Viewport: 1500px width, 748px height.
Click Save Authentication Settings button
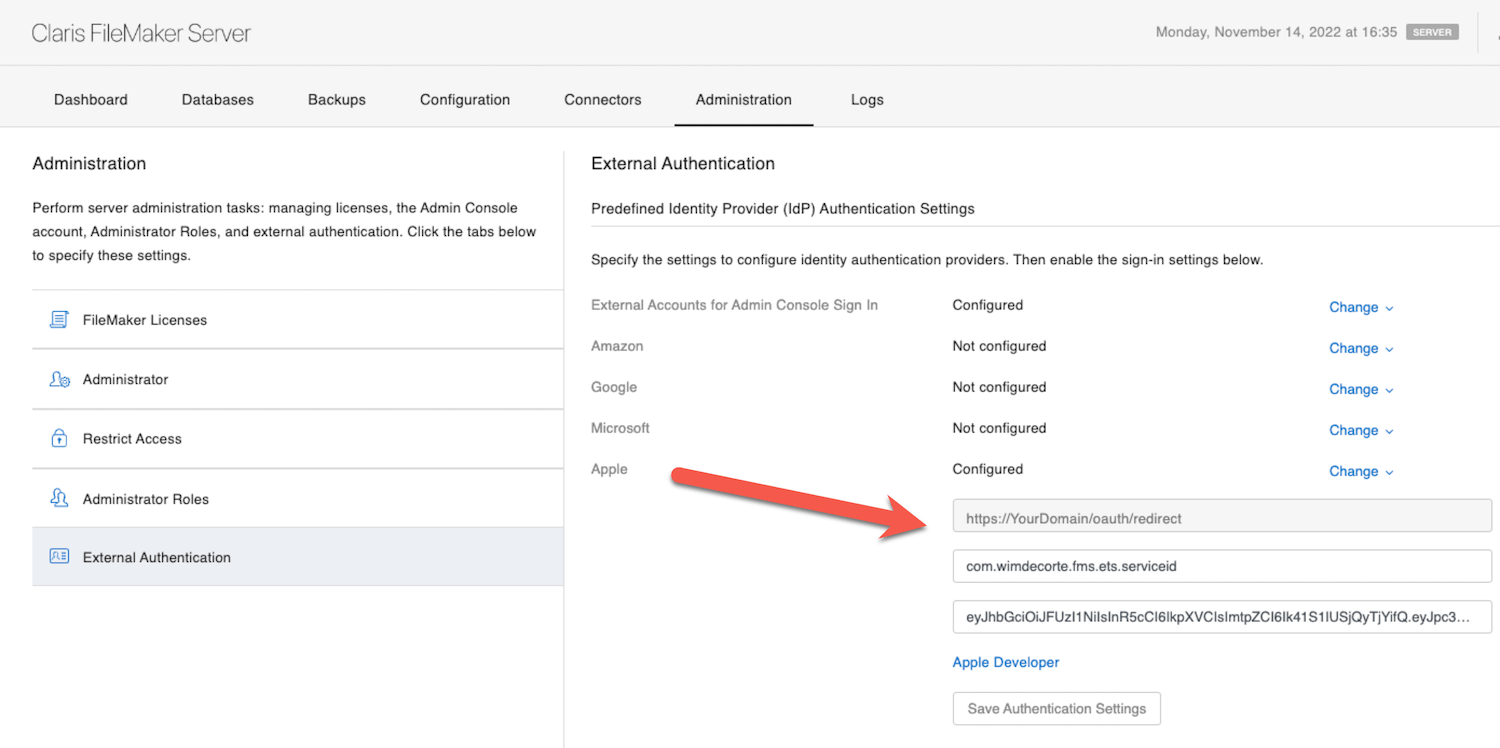coord(1057,708)
